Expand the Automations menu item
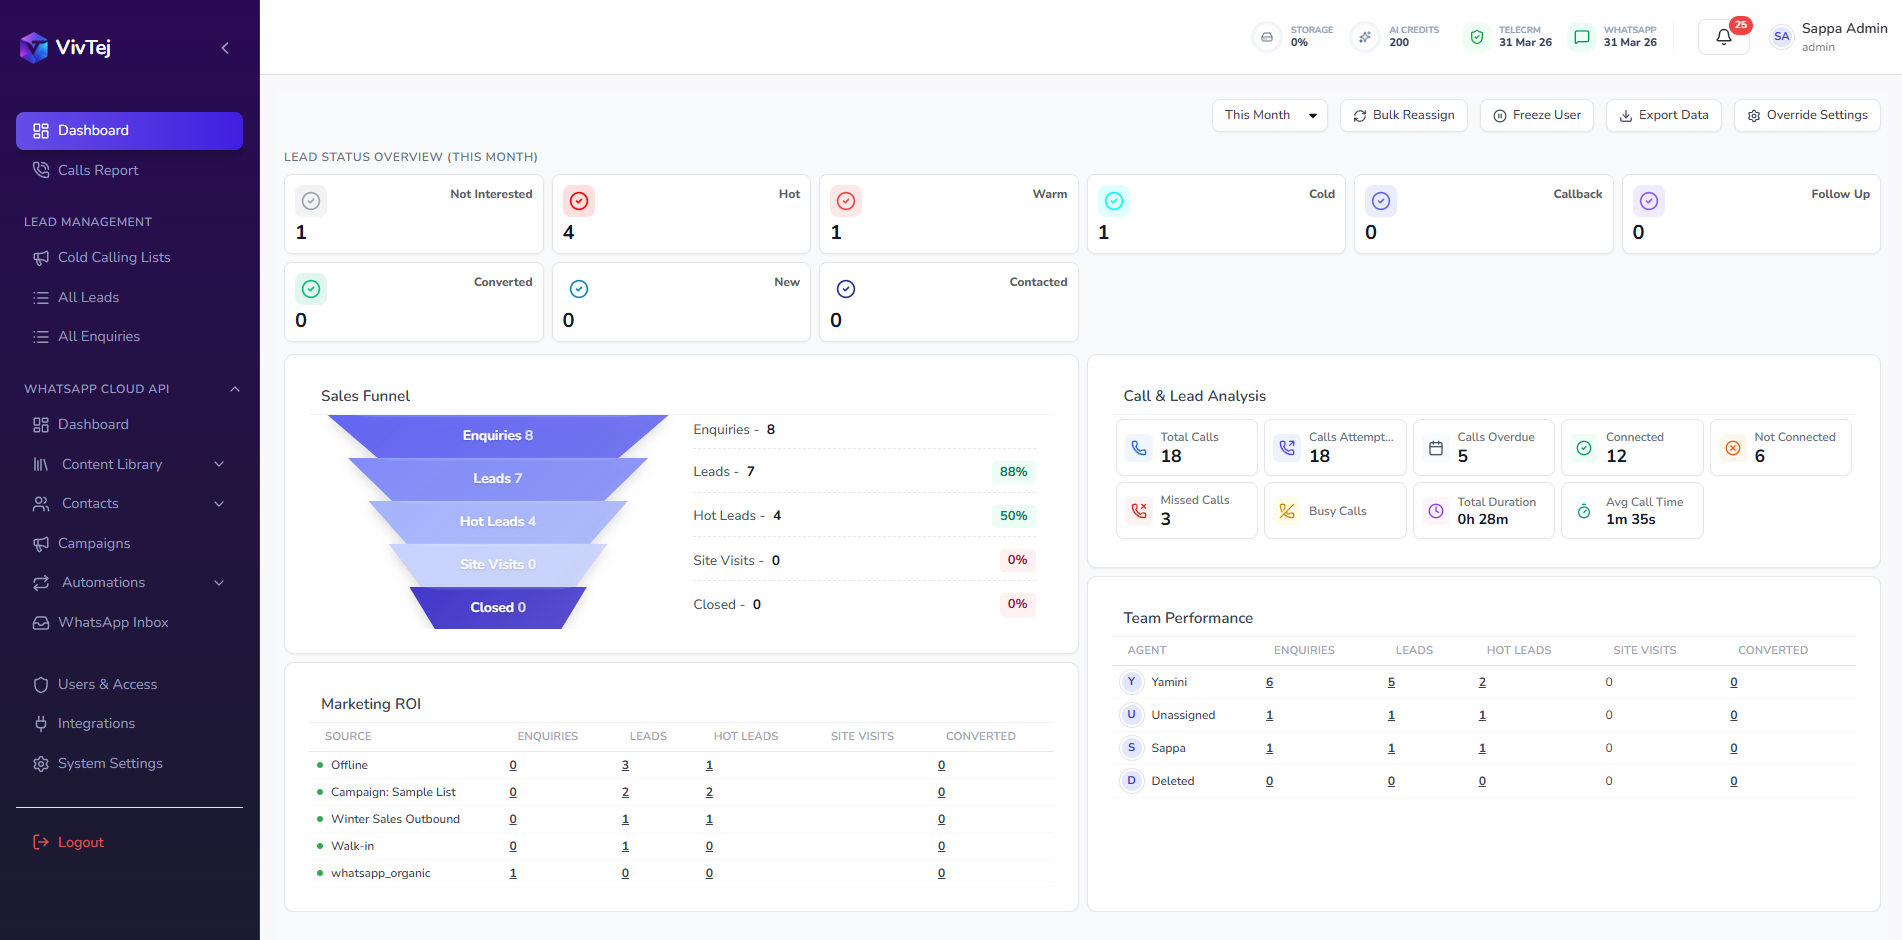This screenshot has height=940, width=1902. click(219, 582)
